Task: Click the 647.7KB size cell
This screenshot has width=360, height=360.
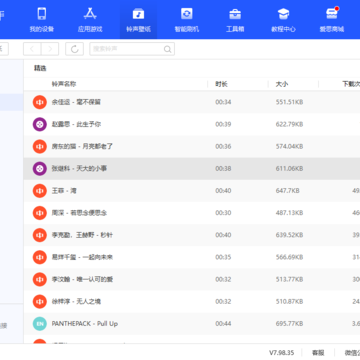Action: tap(287, 191)
